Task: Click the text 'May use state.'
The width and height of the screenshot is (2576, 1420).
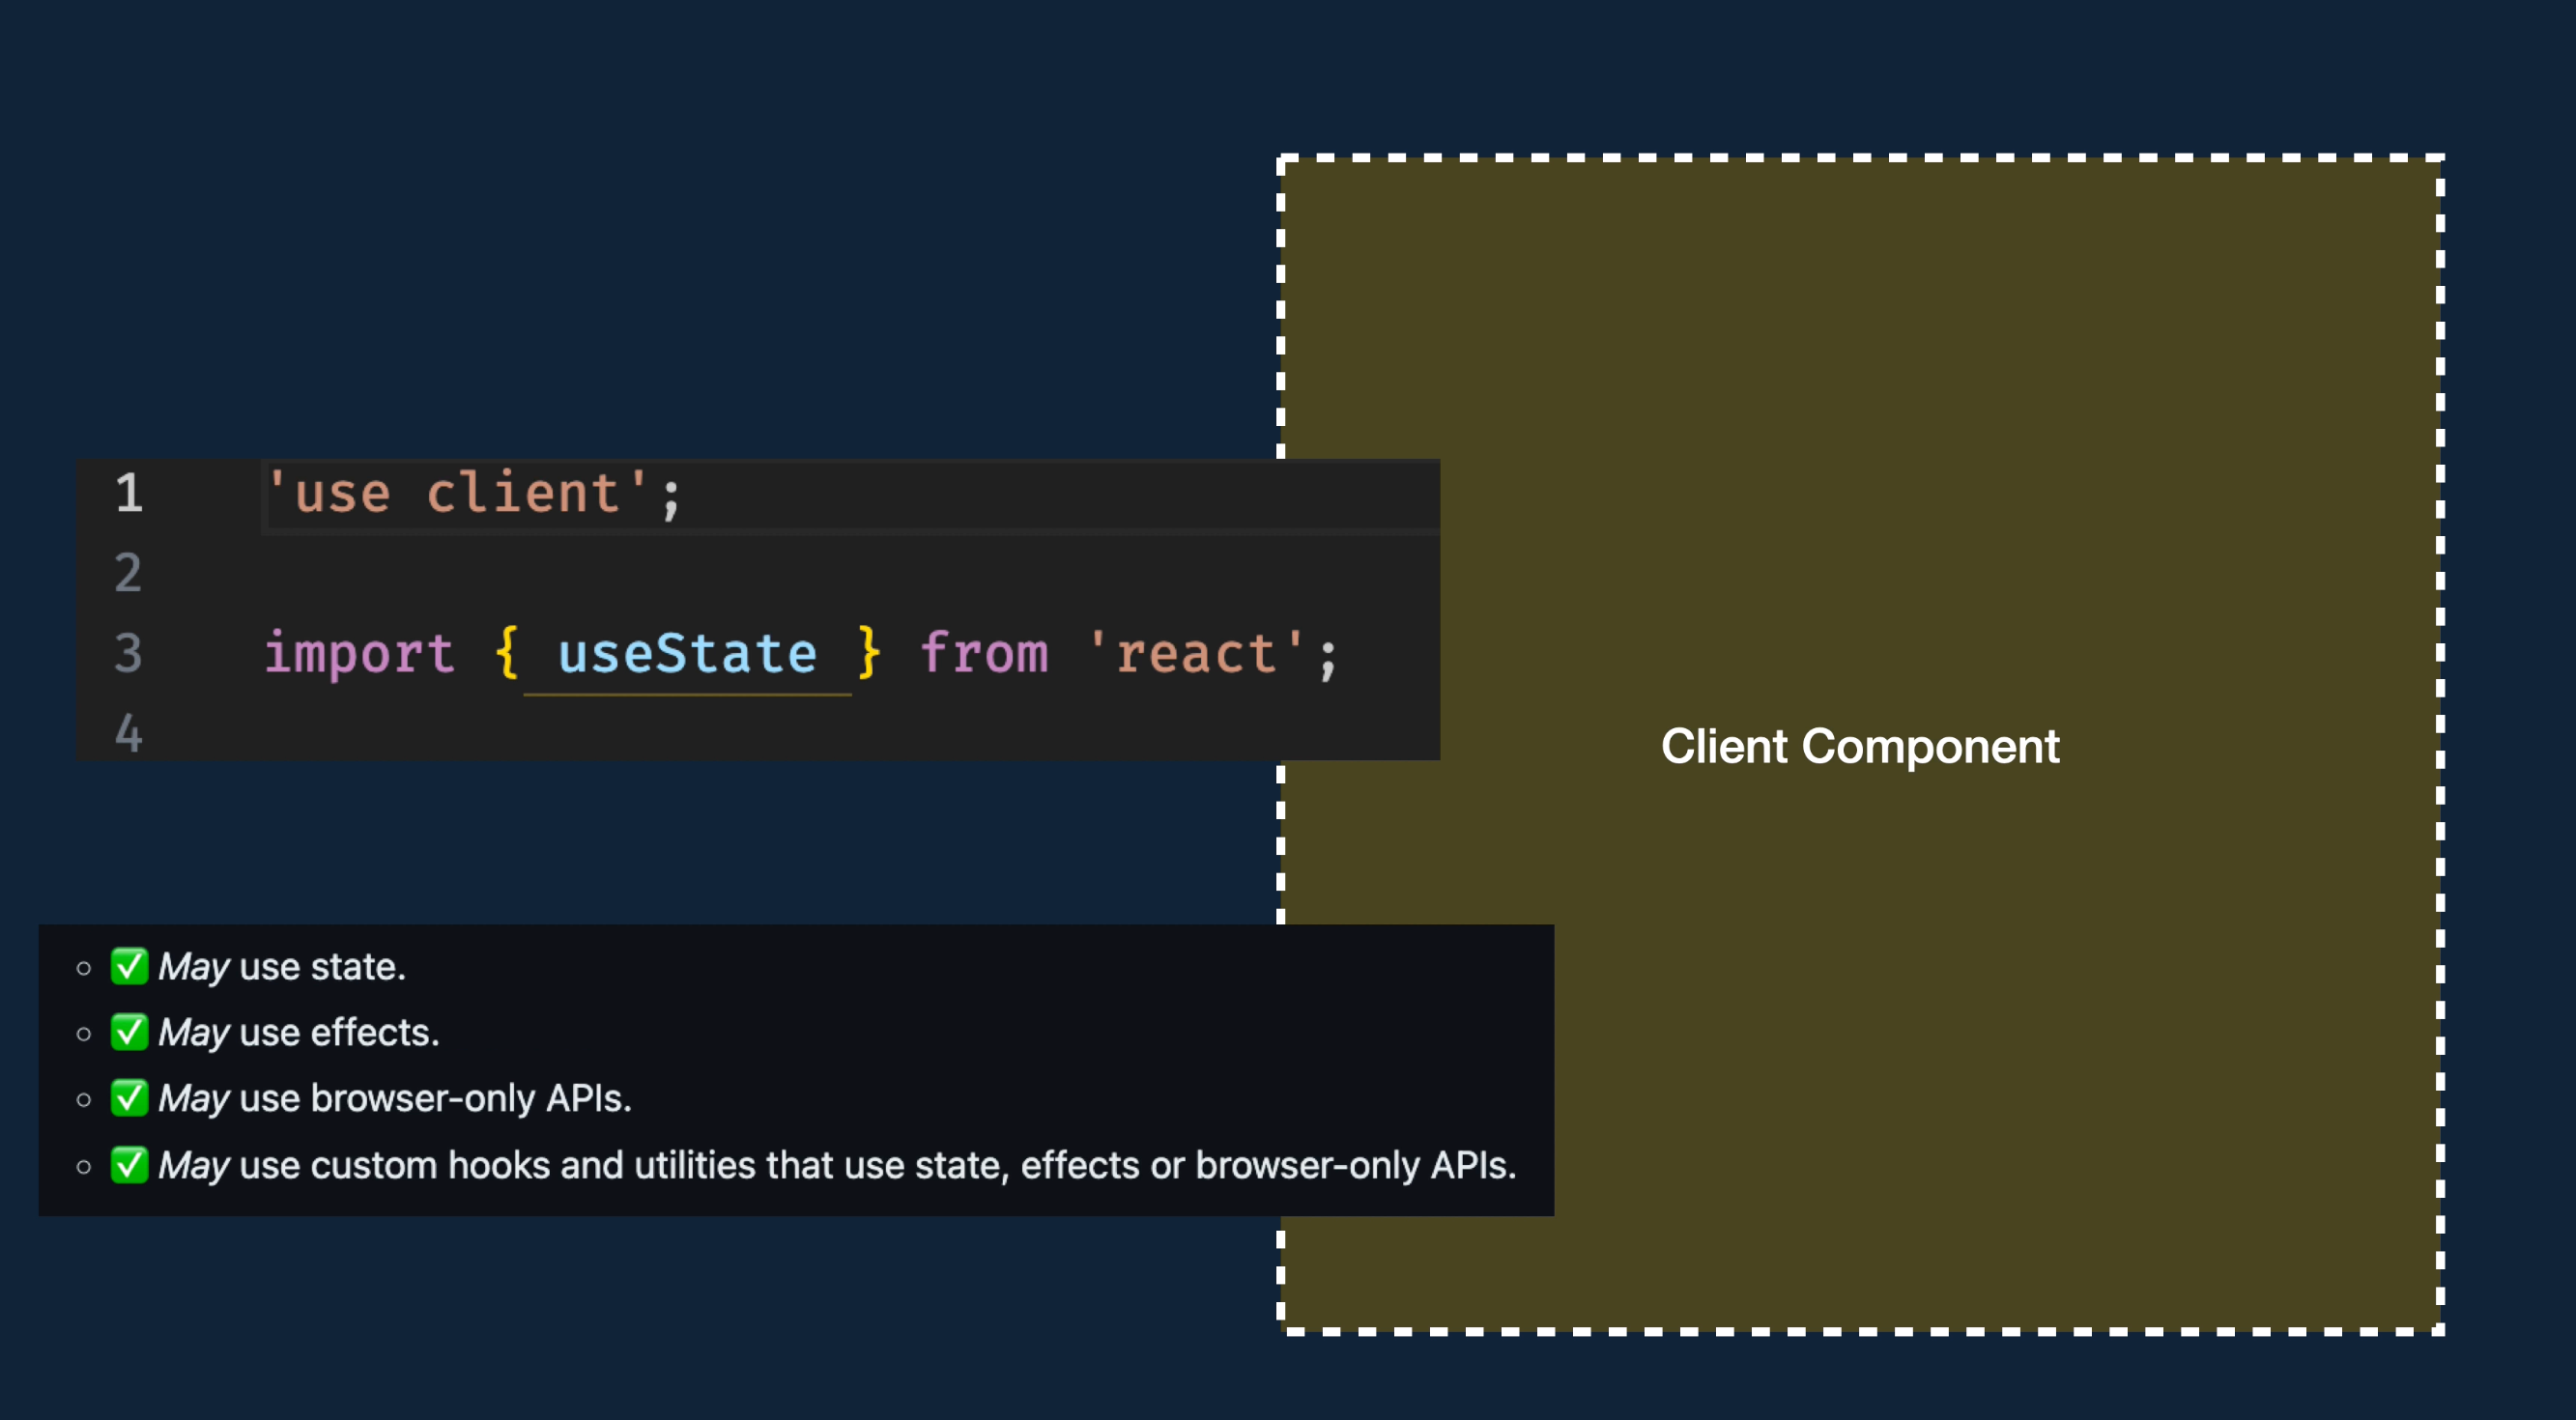Action: pos(282,967)
